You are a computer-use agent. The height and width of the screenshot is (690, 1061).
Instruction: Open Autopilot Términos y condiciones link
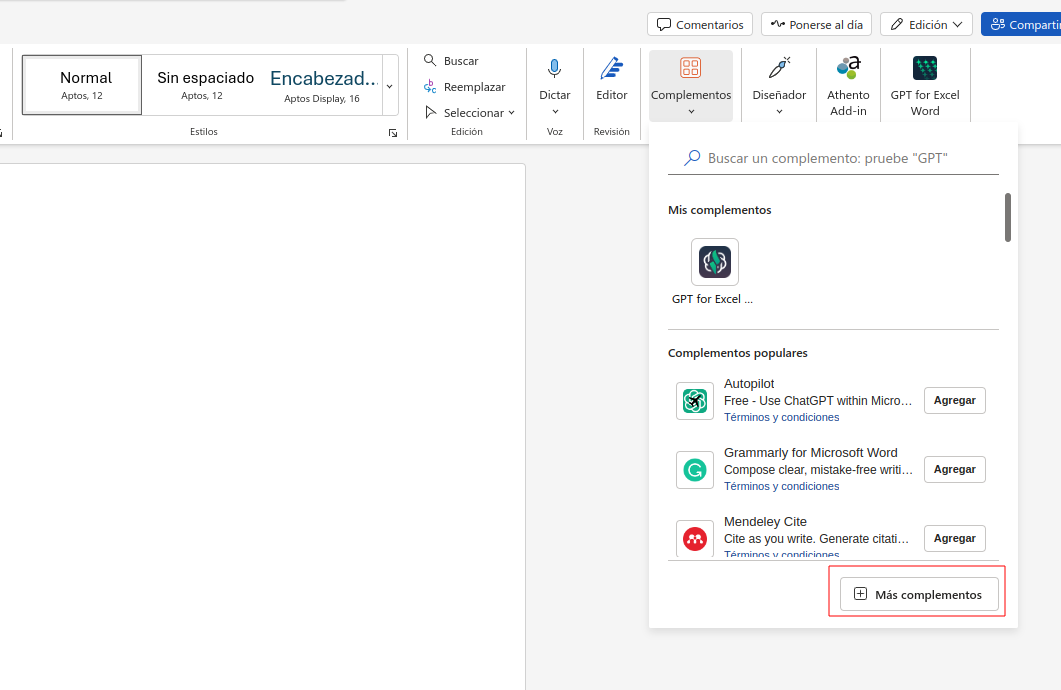[x=781, y=417]
